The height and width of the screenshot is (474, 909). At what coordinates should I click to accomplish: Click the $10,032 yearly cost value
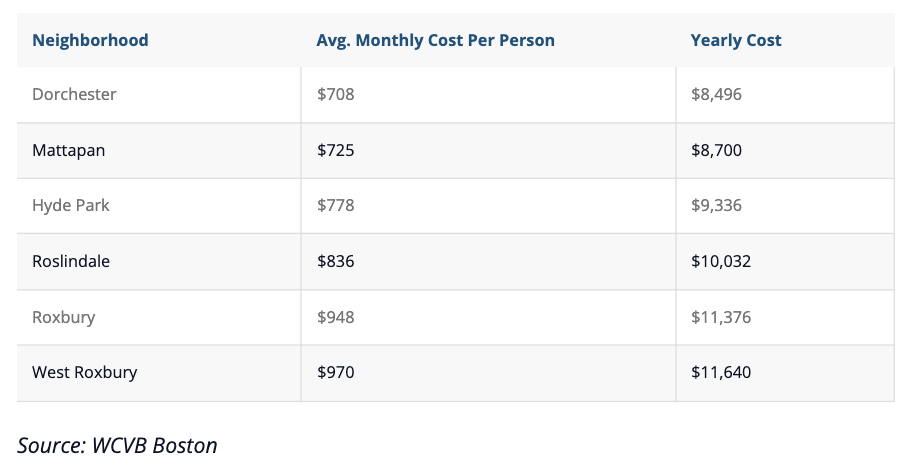721,261
